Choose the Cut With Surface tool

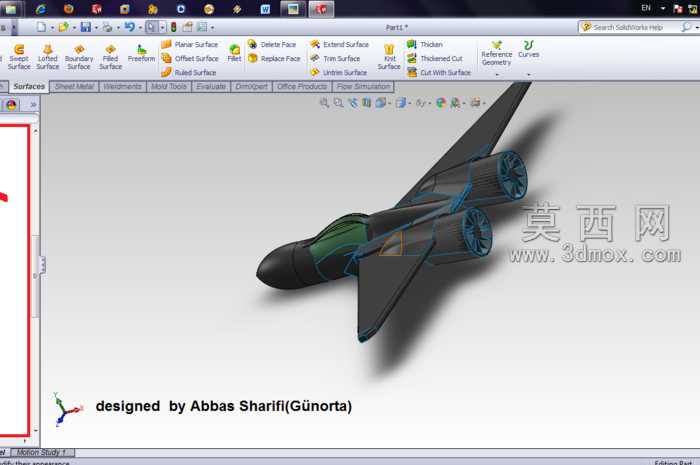(x=439, y=72)
